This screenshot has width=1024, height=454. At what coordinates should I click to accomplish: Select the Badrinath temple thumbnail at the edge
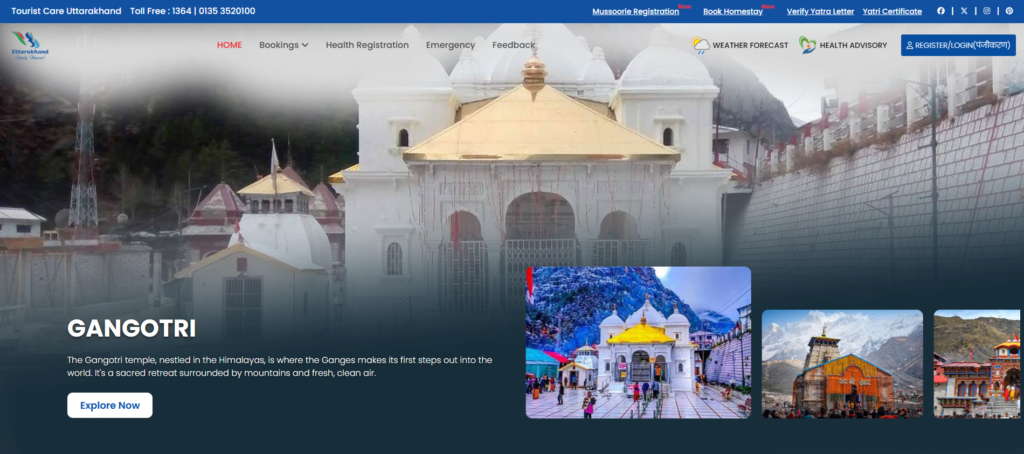click(979, 364)
